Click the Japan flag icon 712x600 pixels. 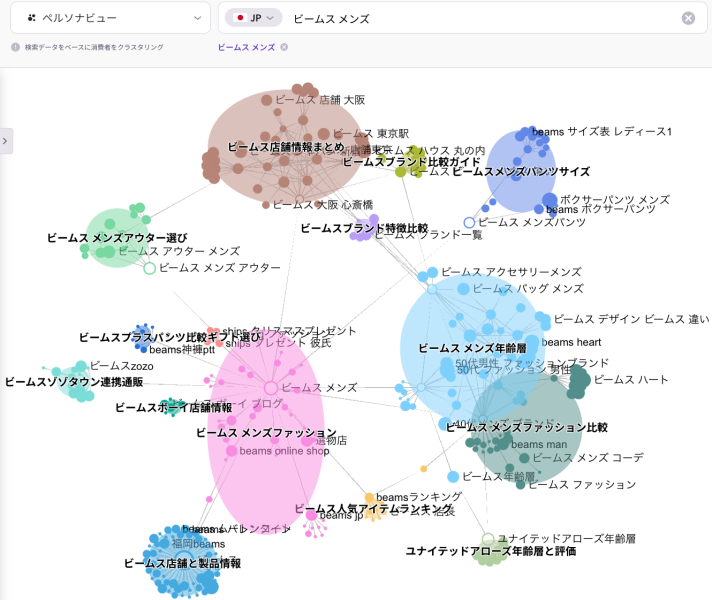[240, 18]
